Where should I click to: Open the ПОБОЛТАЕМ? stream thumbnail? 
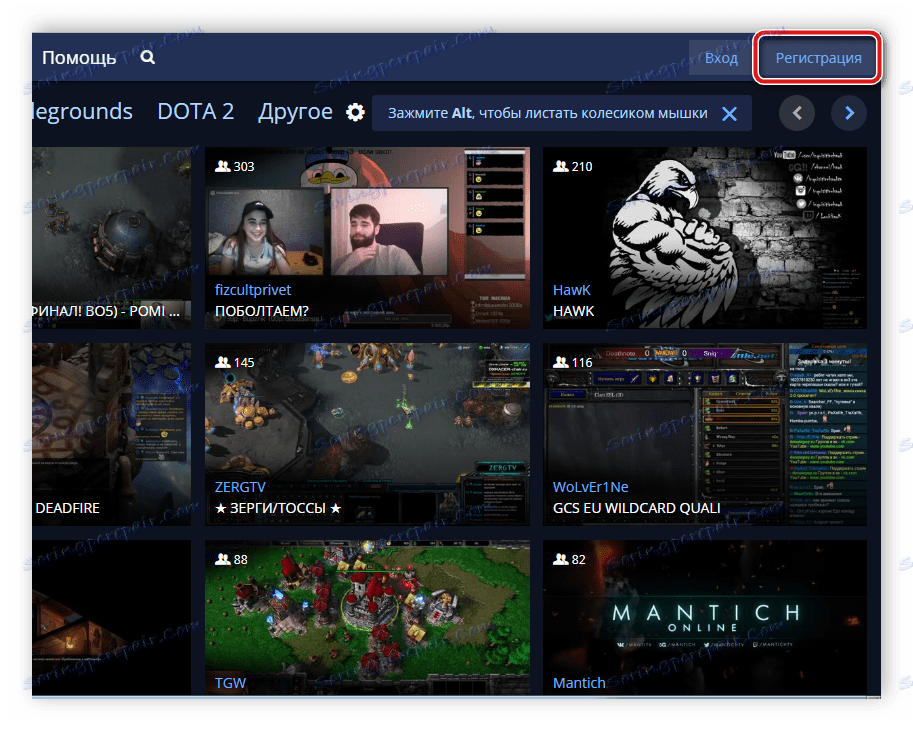point(367,238)
